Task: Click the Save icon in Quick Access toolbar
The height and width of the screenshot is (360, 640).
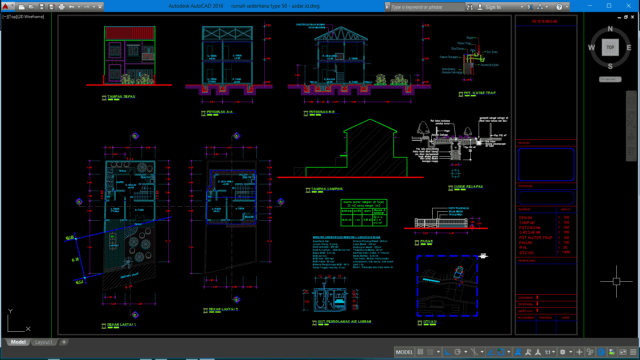Action: pos(42,7)
